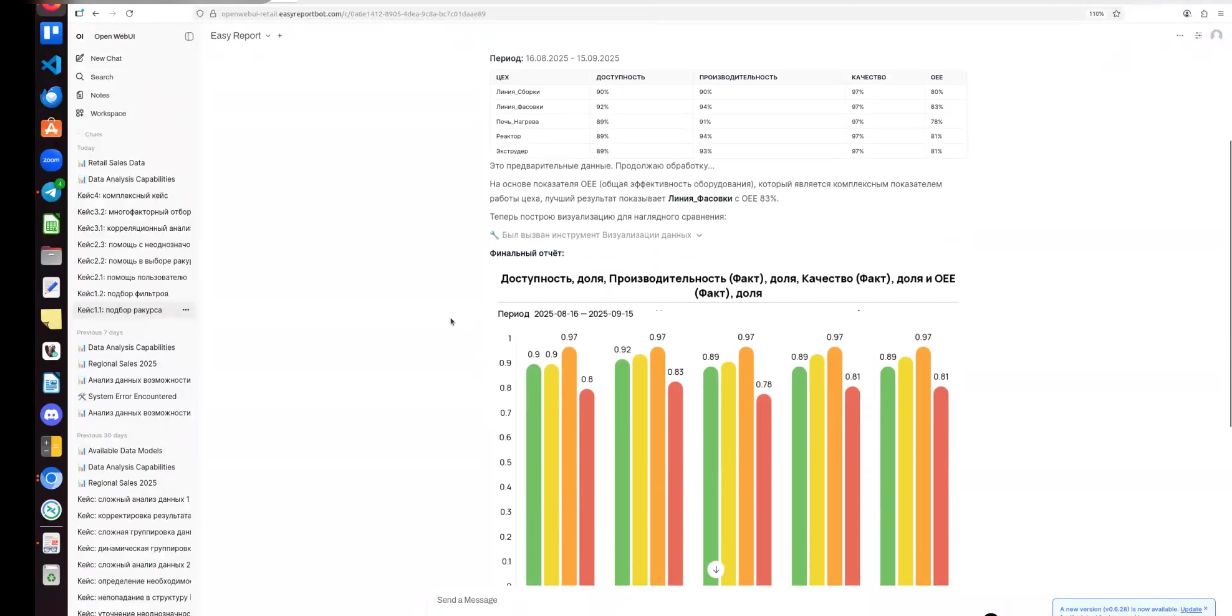This screenshot has height=616, width=1232.
Task: Add a model with the plus icon
Action: (x=280, y=36)
